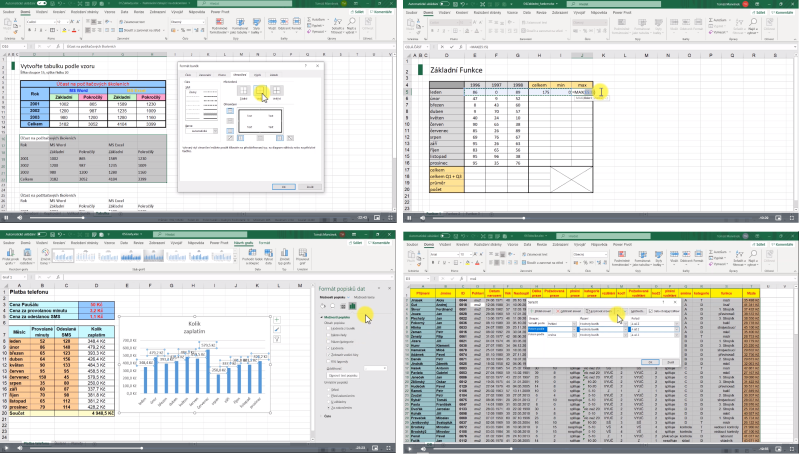This screenshot has height=454, width=799.
Task: Toggle the diagonal-down border button at the bottom right
Action: click(290, 138)
